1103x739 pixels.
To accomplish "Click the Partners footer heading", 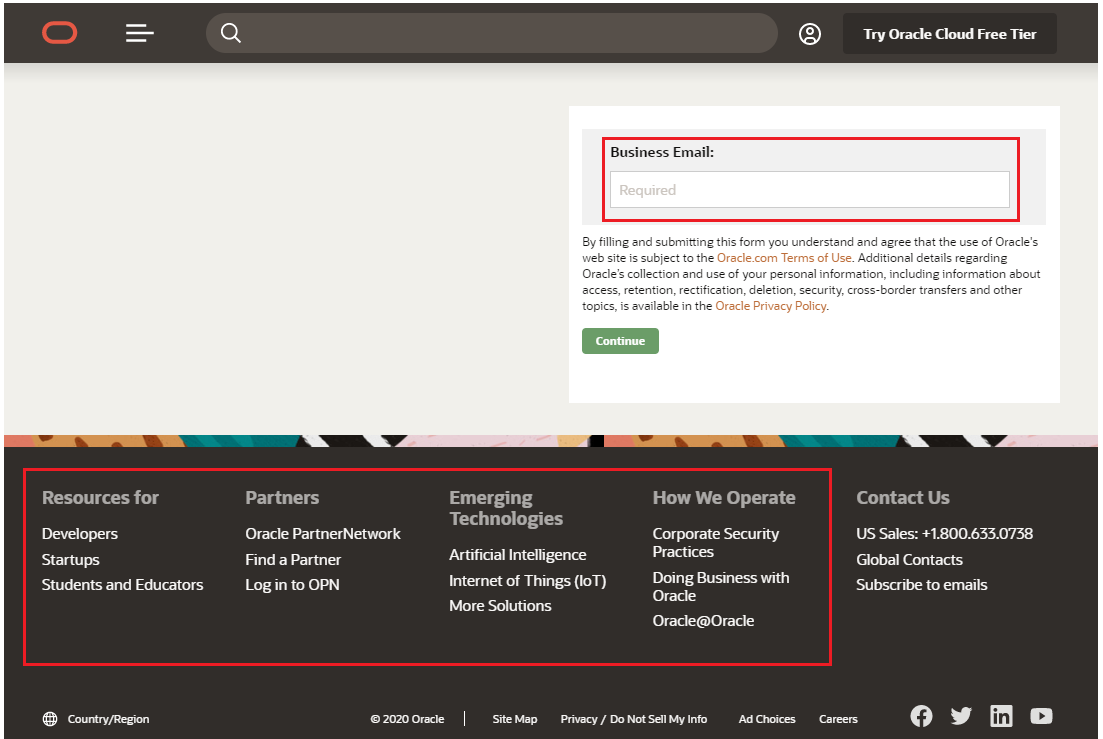I will coord(282,498).
